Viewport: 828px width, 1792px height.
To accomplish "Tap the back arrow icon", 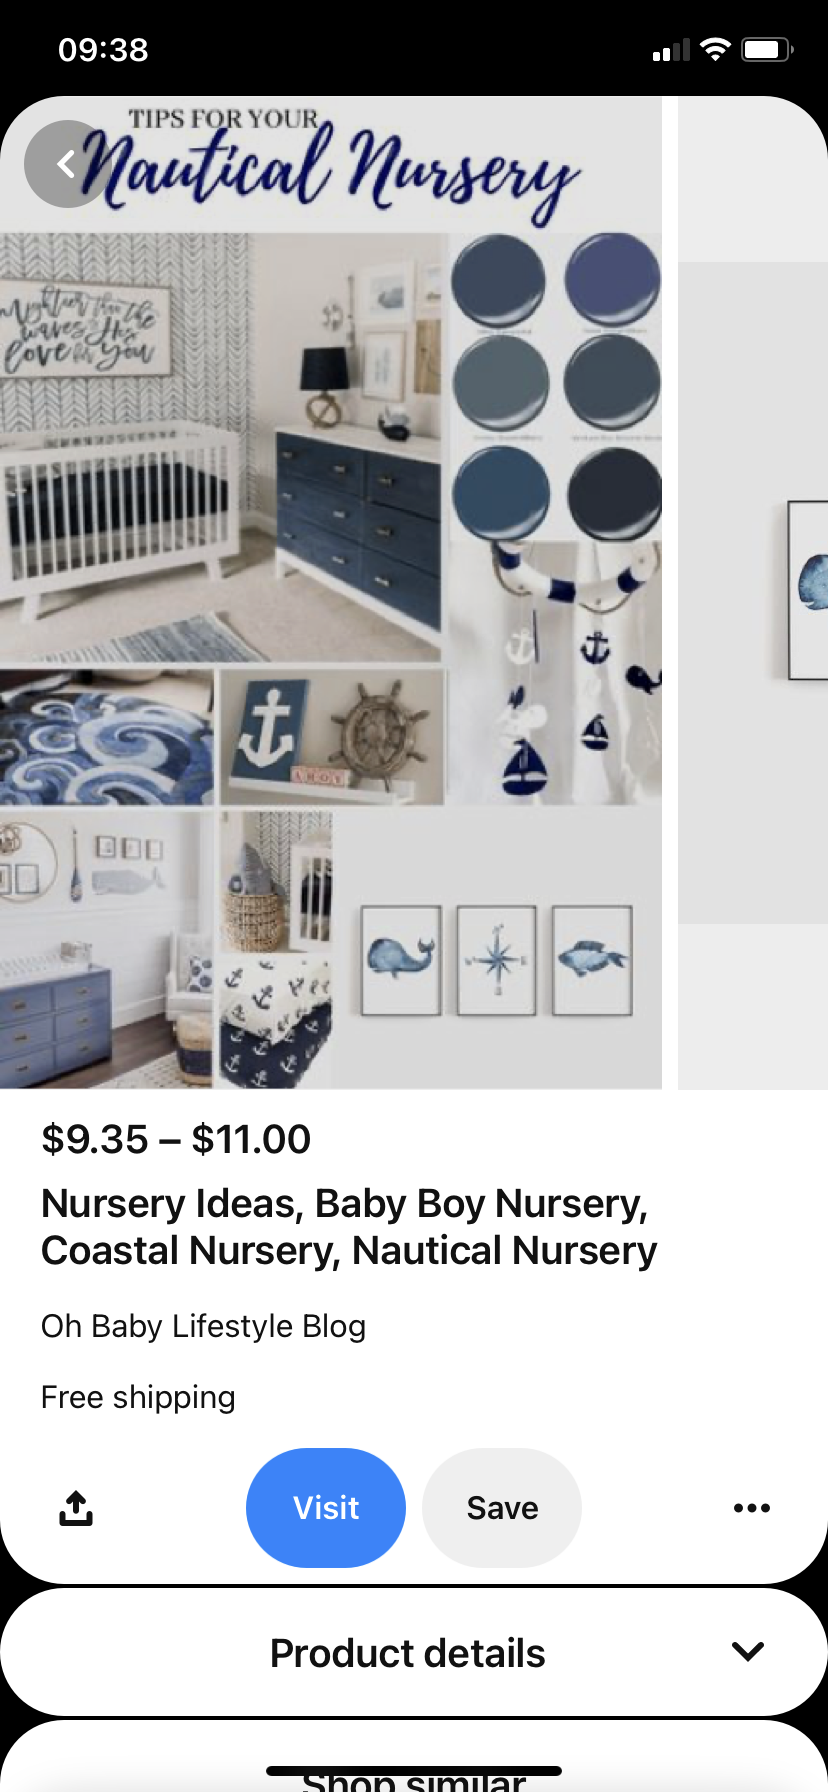I will pos(67,164).
